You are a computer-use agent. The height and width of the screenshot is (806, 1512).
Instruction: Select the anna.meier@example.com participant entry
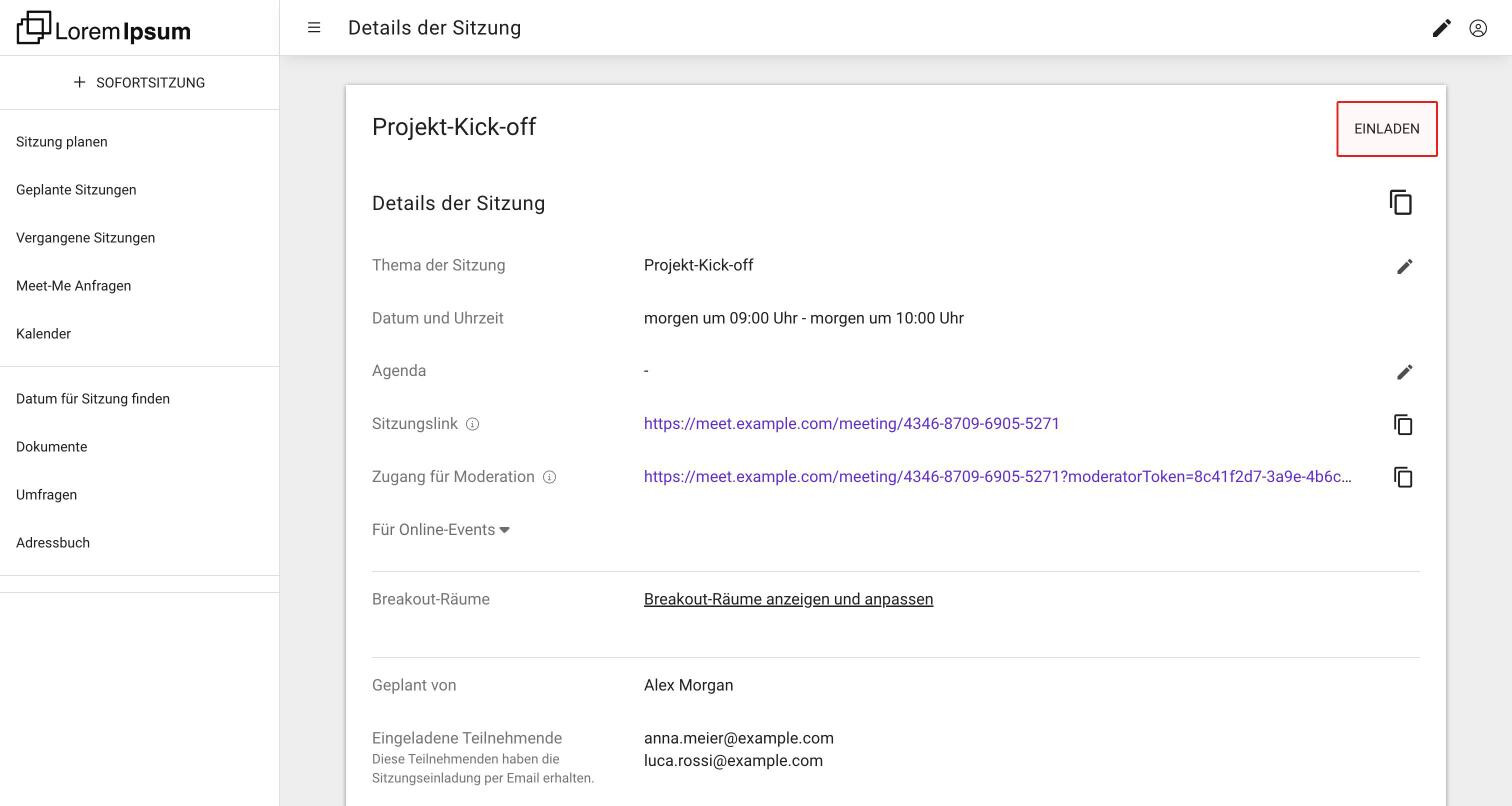coord(739,738)
